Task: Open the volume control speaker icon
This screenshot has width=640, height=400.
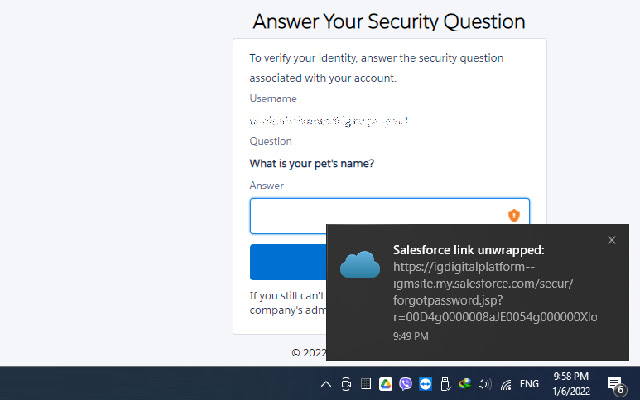Action: tap(485, 384)
